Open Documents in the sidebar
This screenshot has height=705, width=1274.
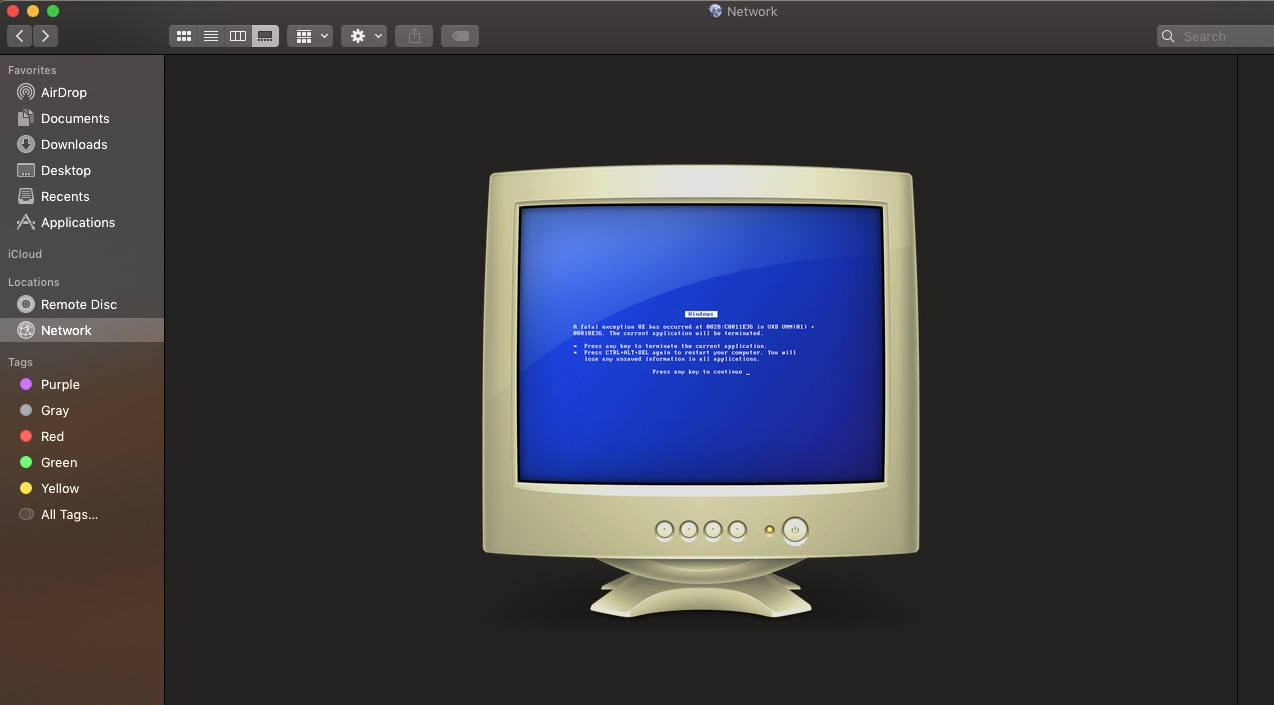pos(82,118)
